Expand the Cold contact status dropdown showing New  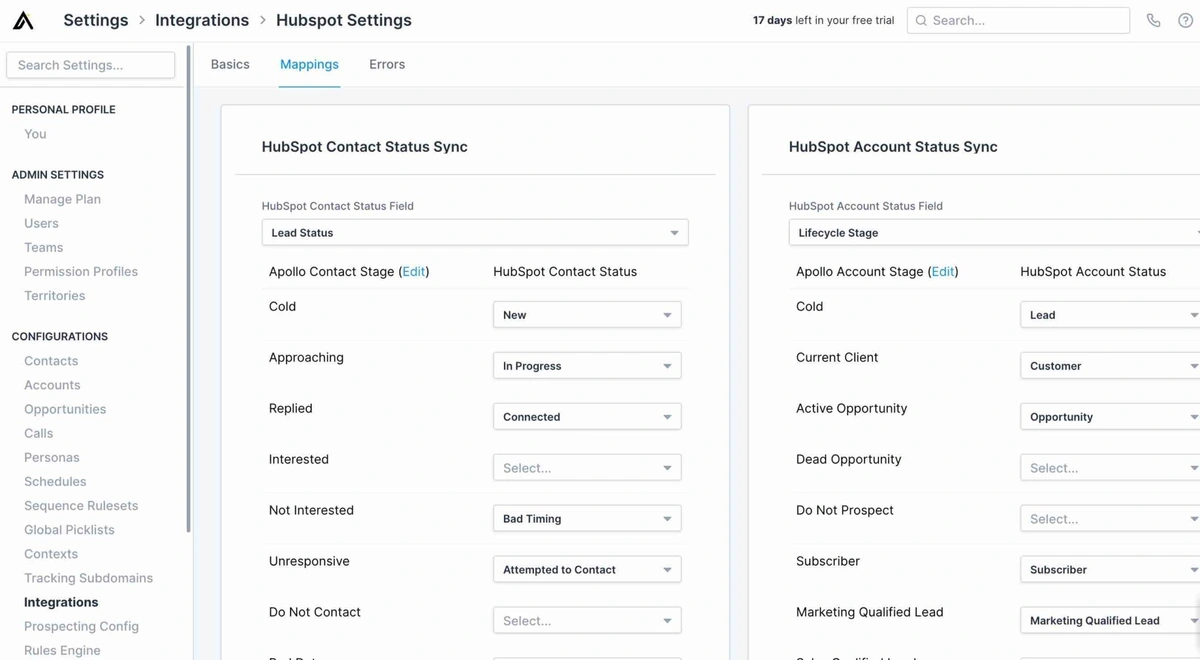click(587, 314)
